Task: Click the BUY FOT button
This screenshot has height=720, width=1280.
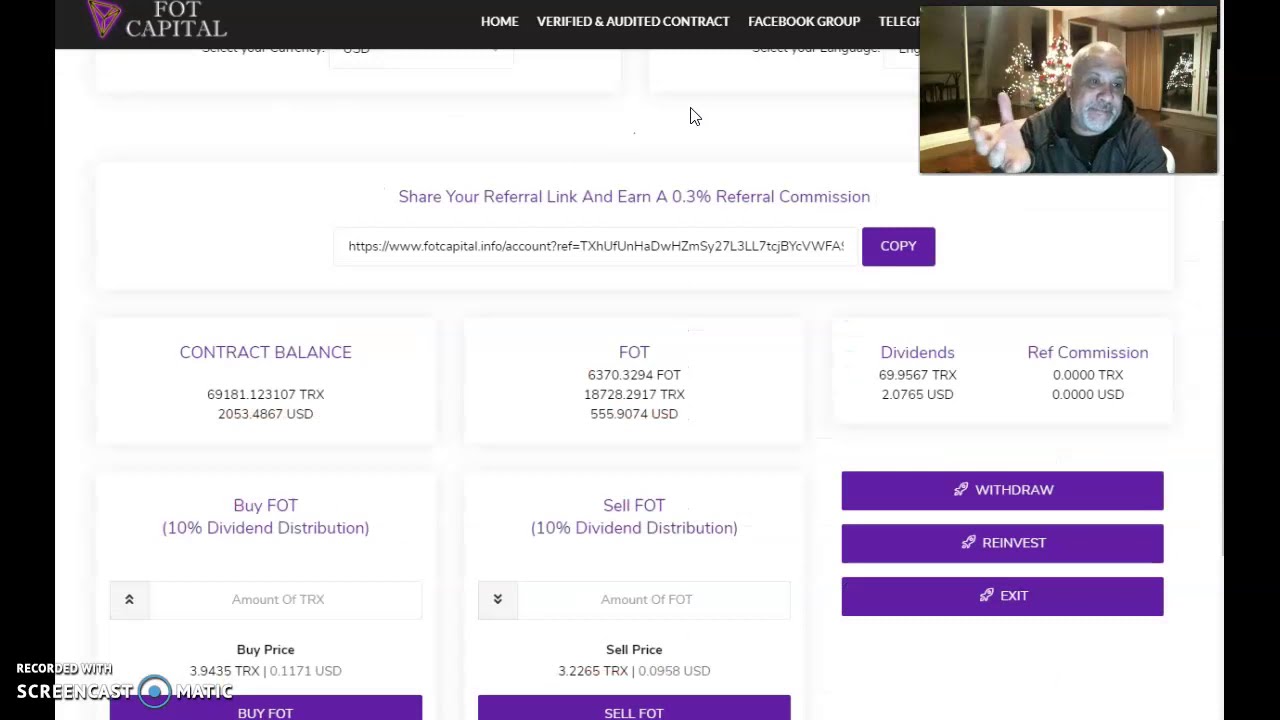Action: [x=266, y=708]
